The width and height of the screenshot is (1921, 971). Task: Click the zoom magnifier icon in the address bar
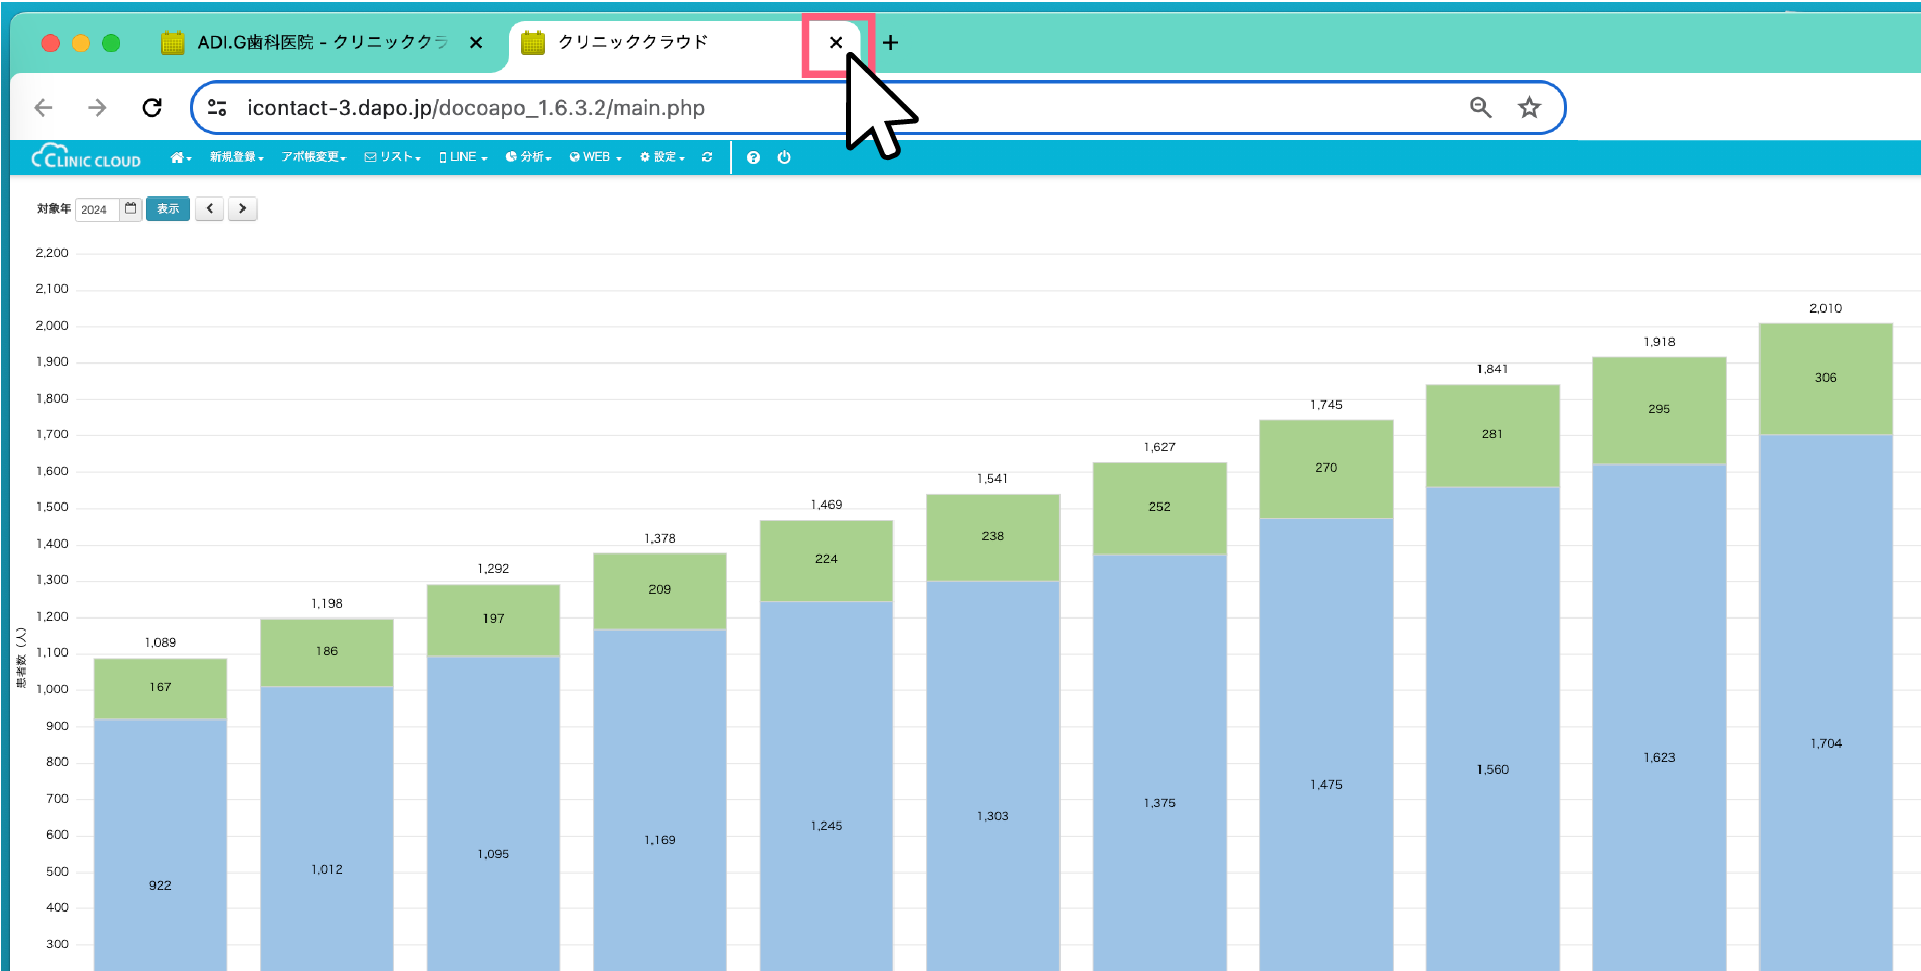click(x=1480, y=108)
